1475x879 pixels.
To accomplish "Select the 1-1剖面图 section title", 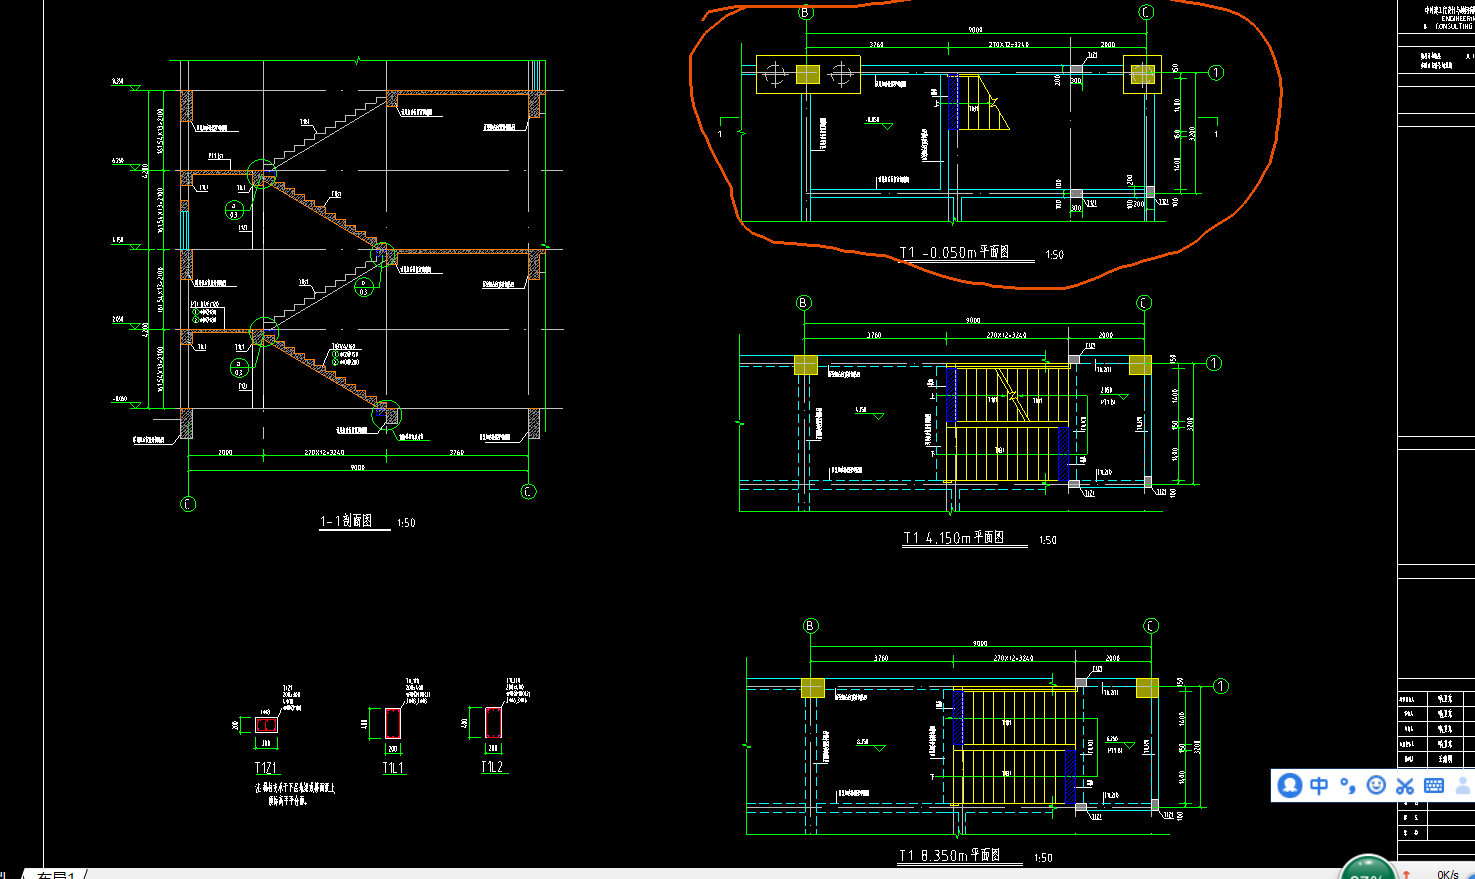I will [x=347, y=521].
